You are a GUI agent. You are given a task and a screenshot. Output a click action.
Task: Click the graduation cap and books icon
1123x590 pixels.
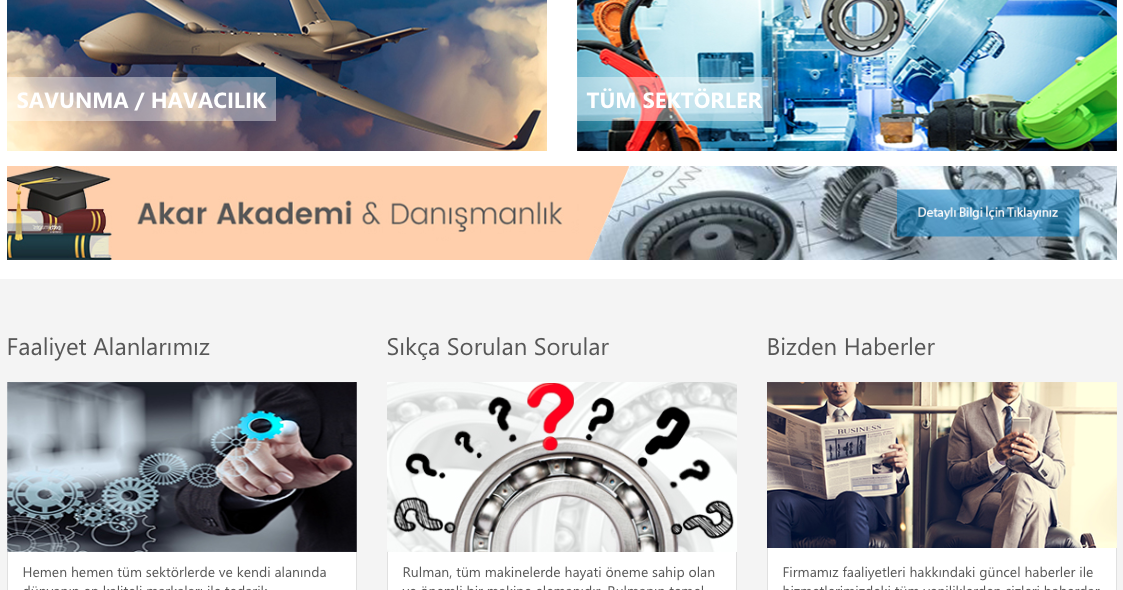(59, 213)
